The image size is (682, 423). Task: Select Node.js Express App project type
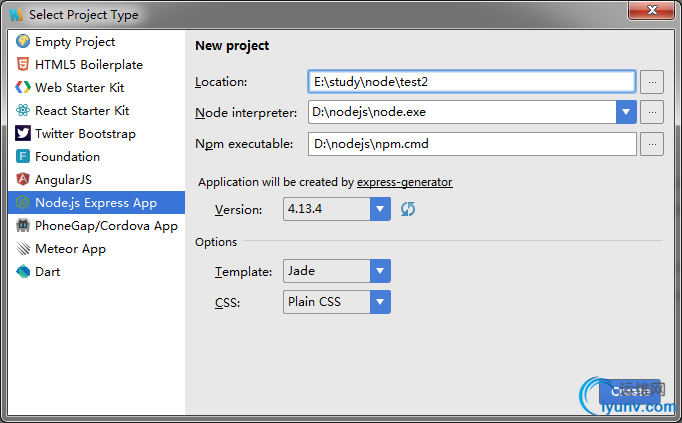(x=95, y=203)
